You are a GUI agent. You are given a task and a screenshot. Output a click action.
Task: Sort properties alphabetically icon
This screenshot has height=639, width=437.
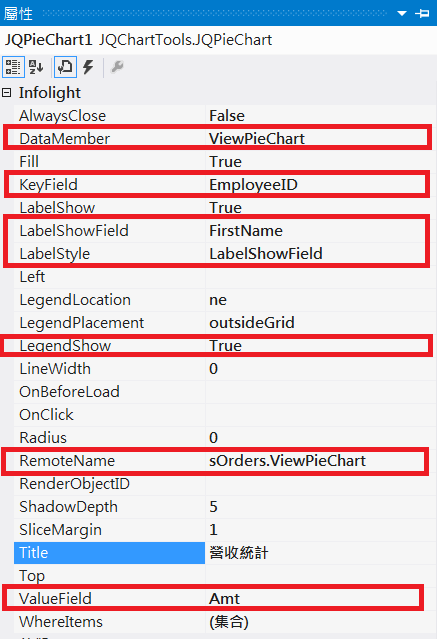[36, 67]
